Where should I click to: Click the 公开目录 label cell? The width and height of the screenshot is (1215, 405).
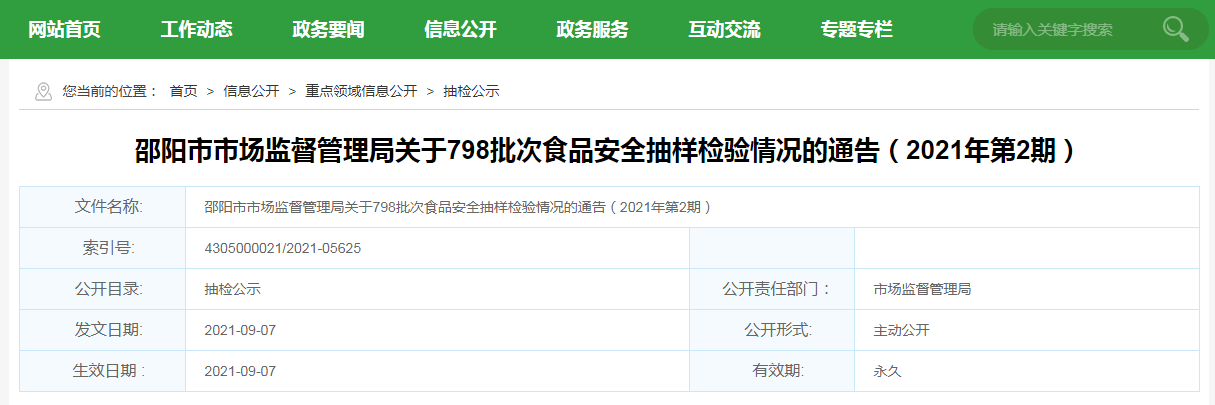(103, 289)
